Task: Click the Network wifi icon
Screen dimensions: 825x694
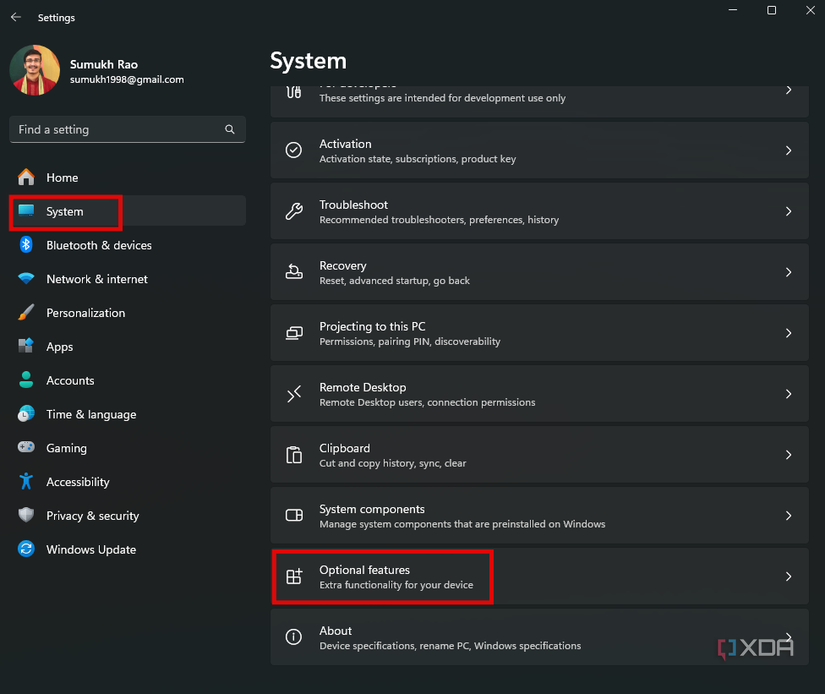Action: click(26, 278)
